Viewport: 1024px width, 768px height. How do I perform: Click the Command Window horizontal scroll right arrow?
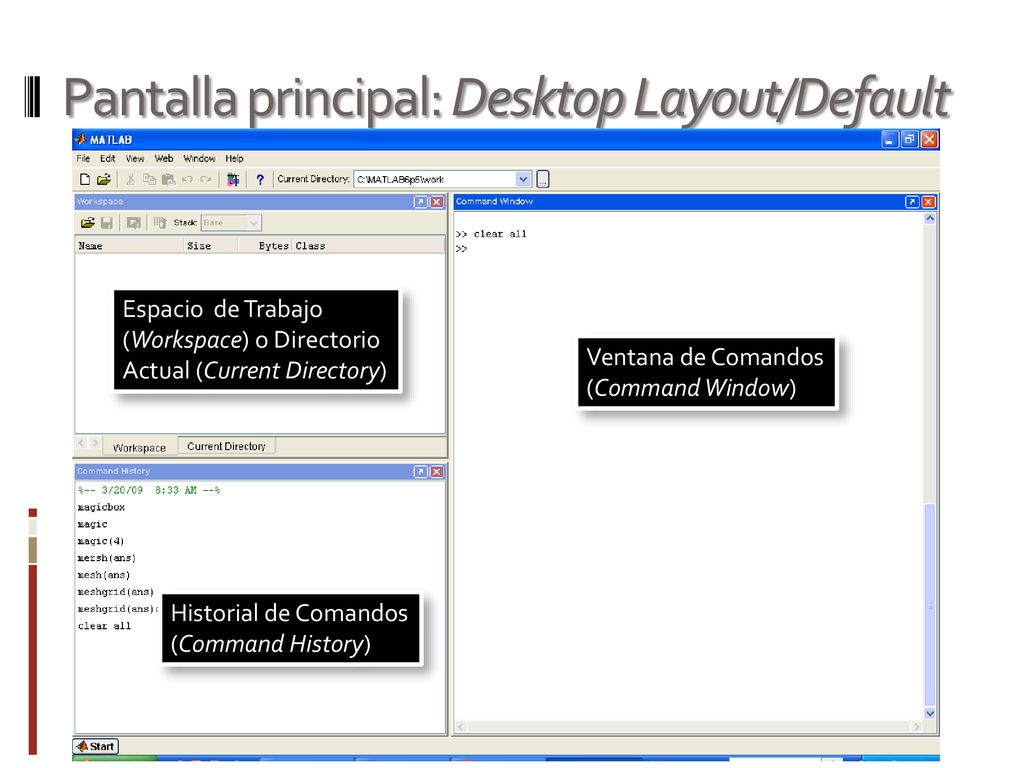tap(917, 726)
